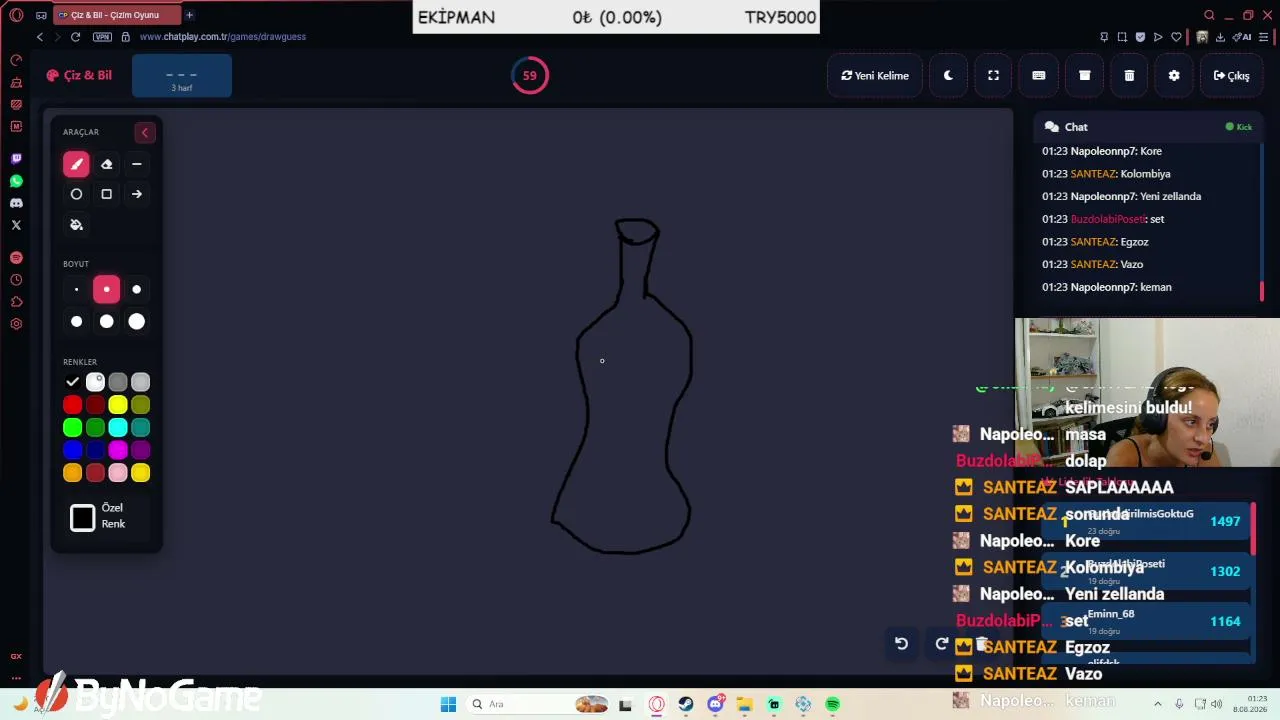Select the paint bucket fill tool

(x=76, y=225)
